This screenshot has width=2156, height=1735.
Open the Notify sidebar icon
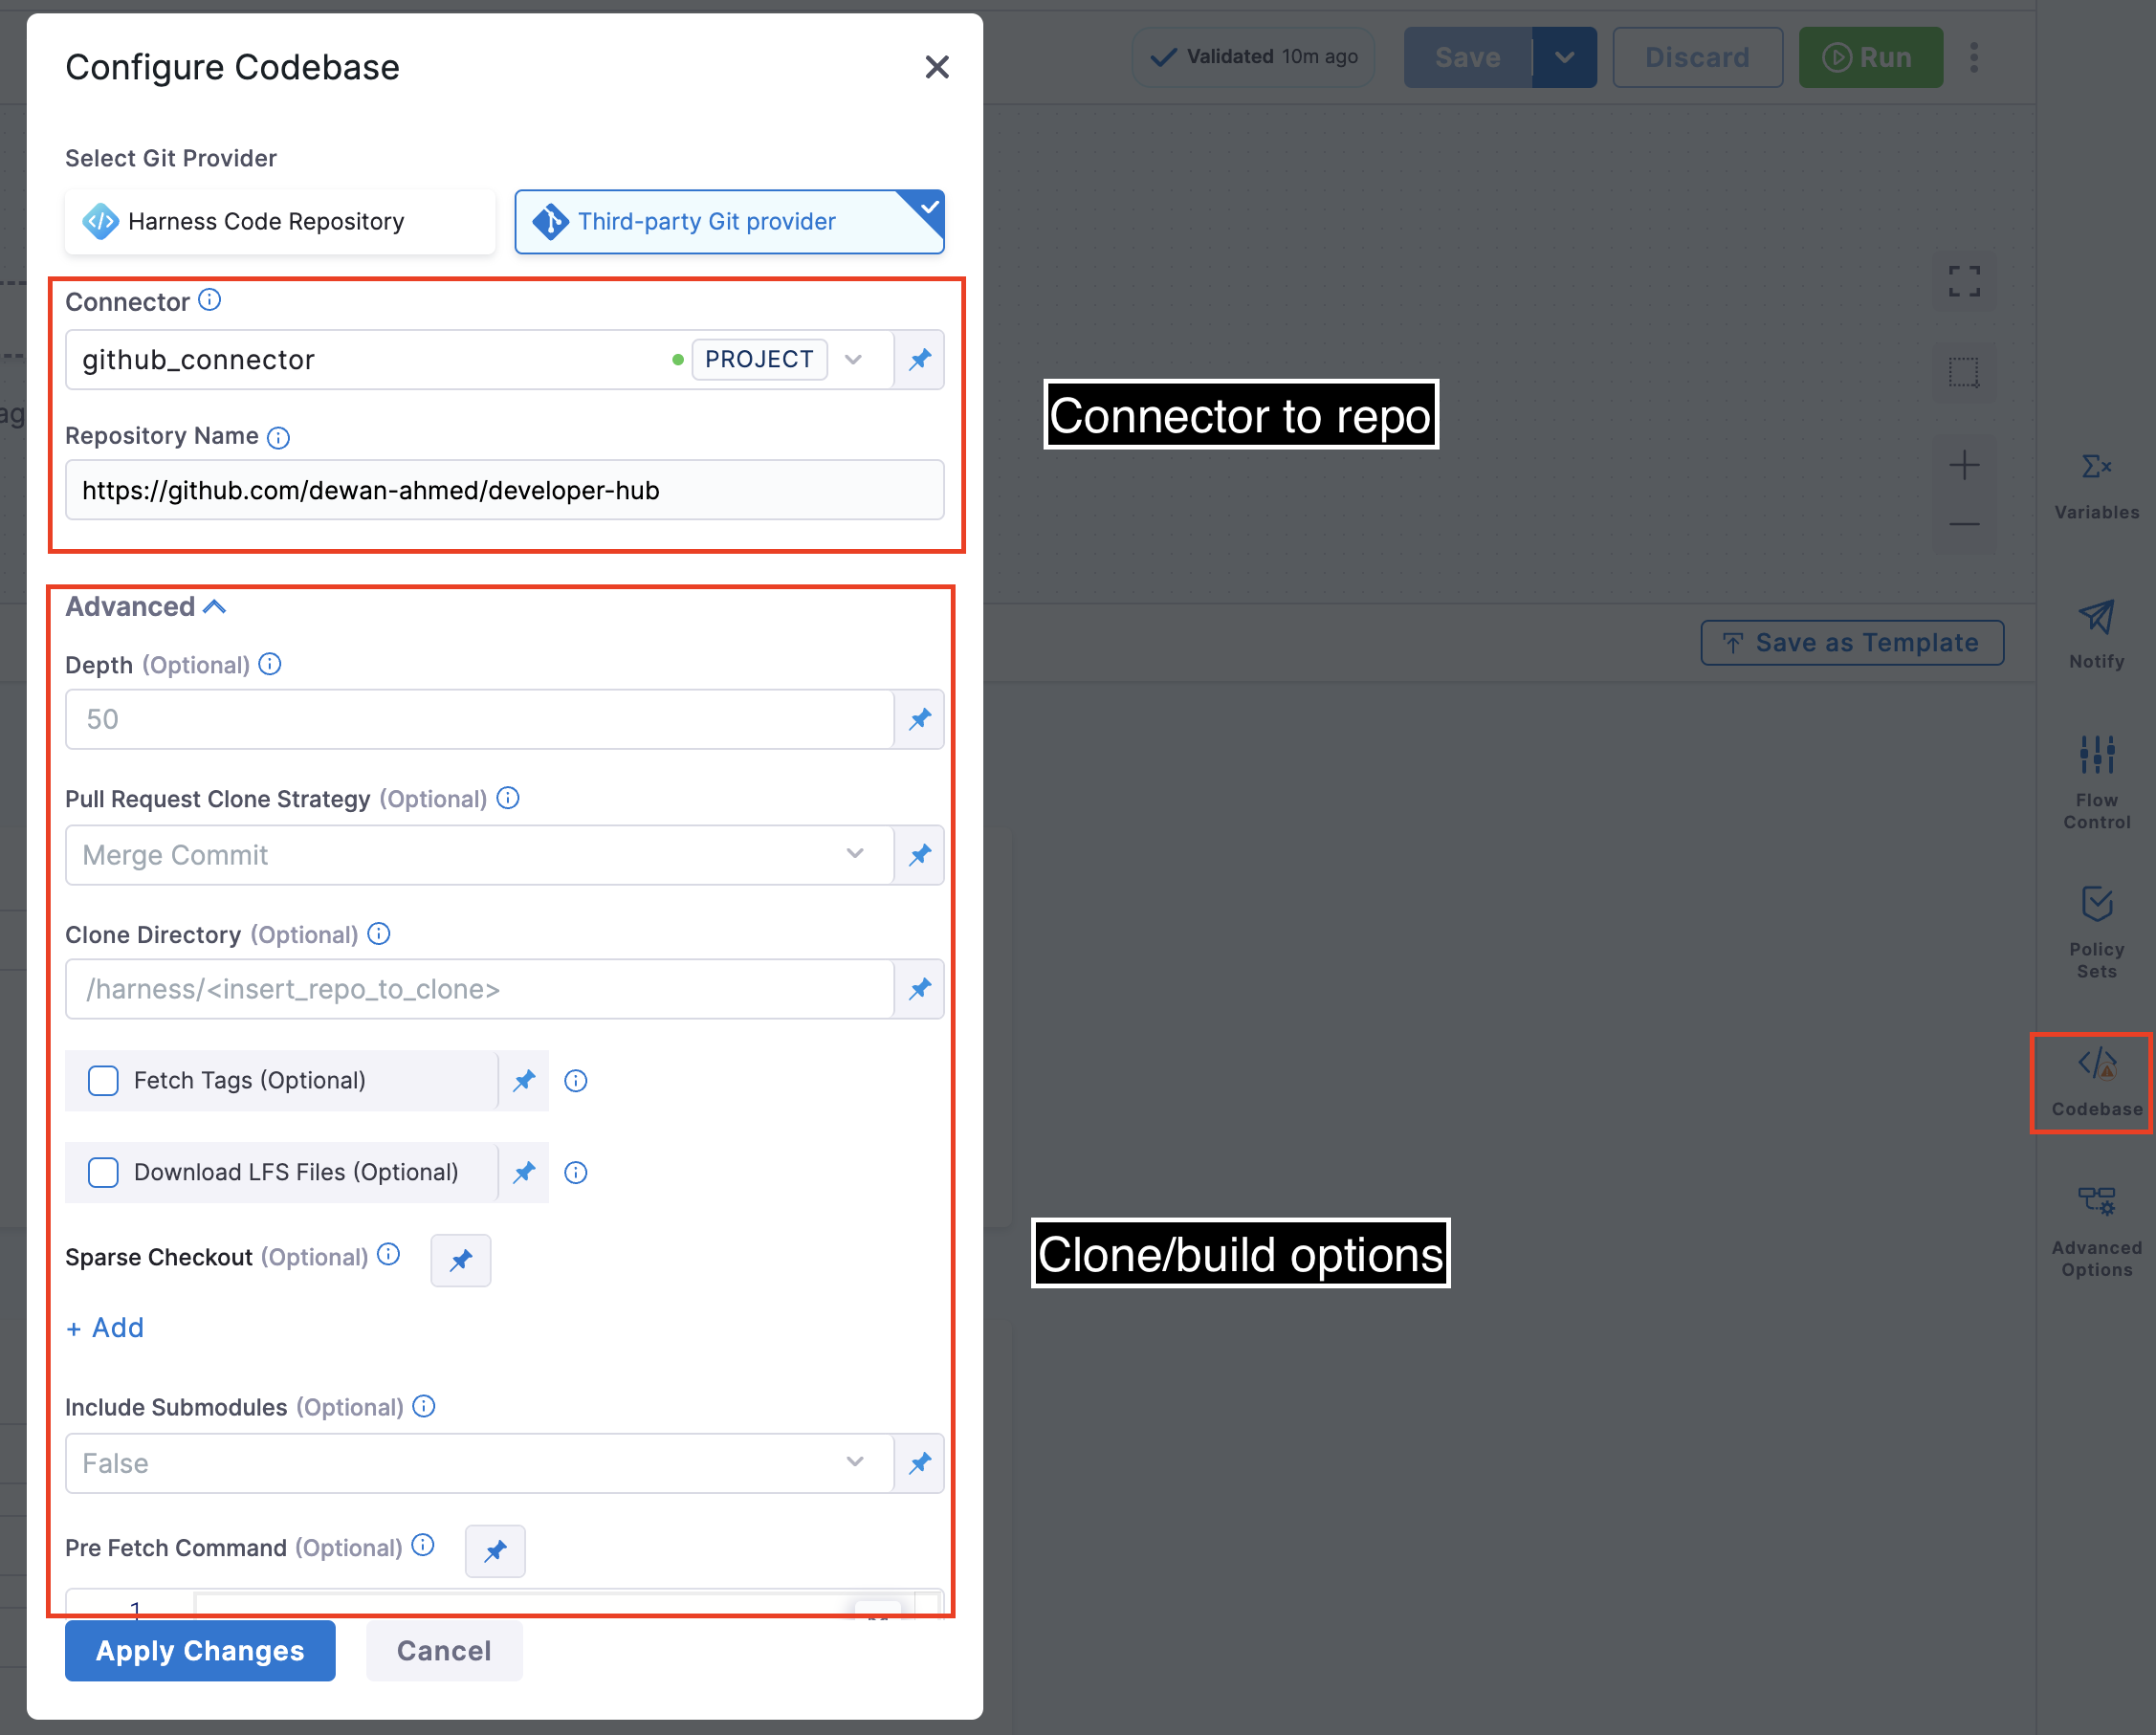coord(2095,633)
